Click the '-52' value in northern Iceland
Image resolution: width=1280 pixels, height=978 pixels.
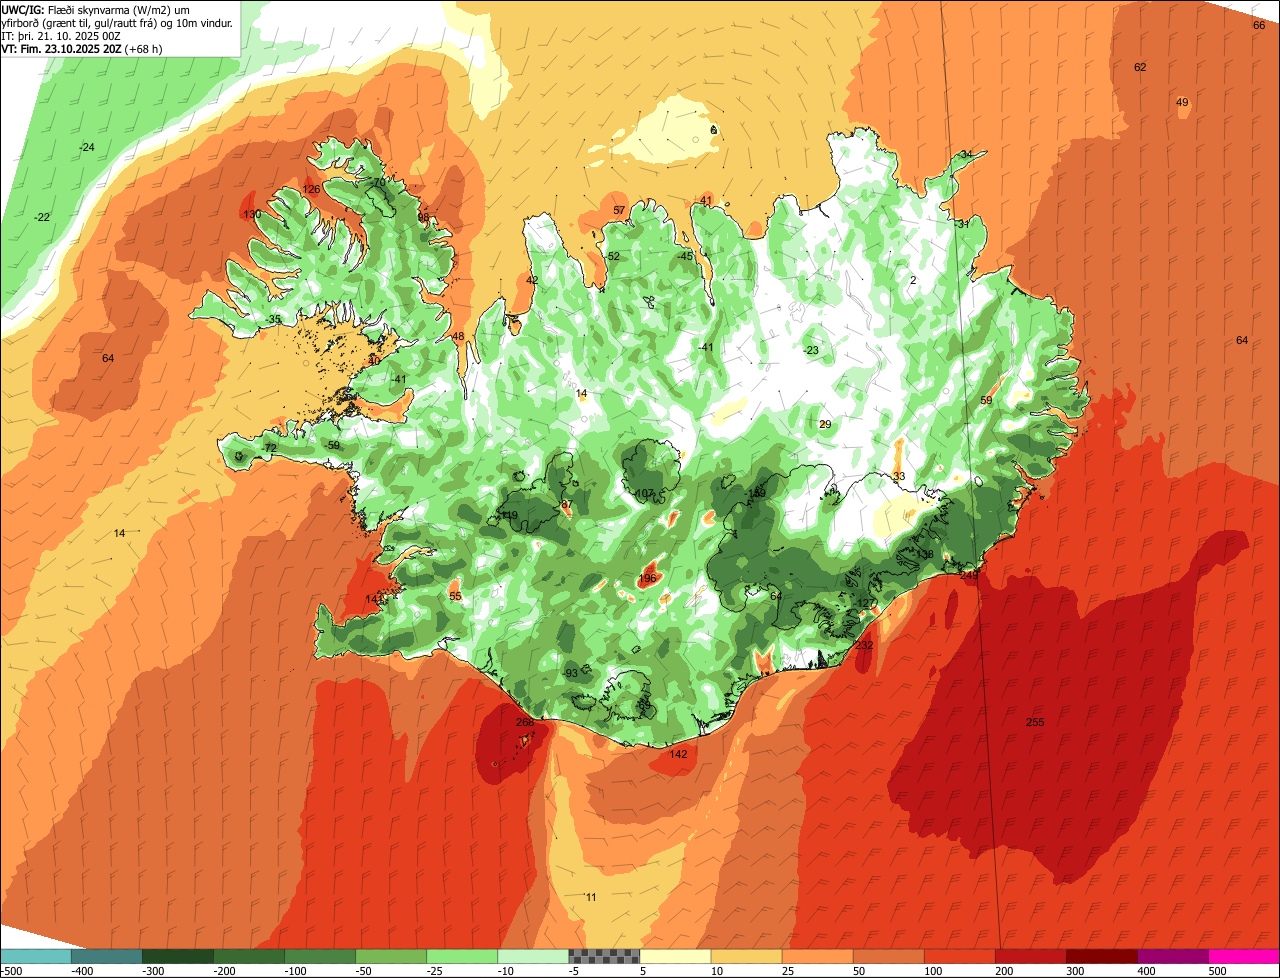coord(612,256)
